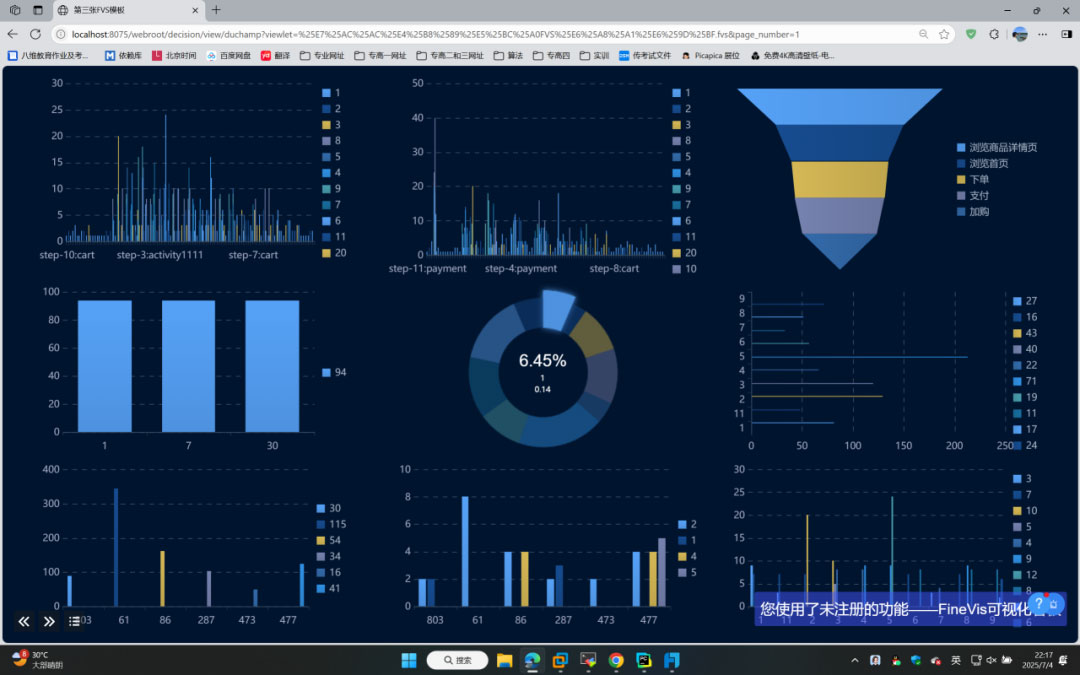Click the zoom magnifier in address bar
The image size is (1080, 675).
(x=923, y=34)
